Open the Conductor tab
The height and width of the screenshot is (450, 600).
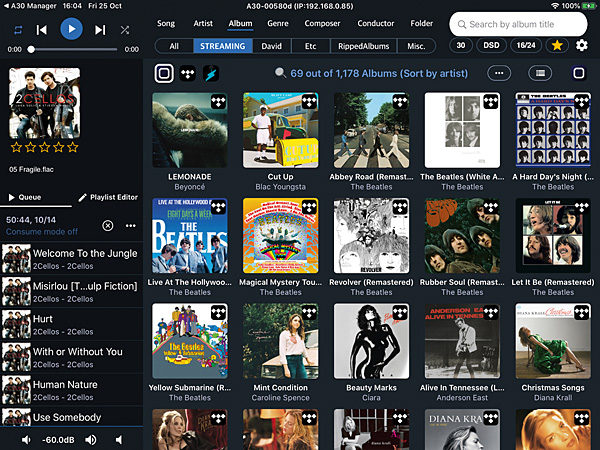(375, 23)
